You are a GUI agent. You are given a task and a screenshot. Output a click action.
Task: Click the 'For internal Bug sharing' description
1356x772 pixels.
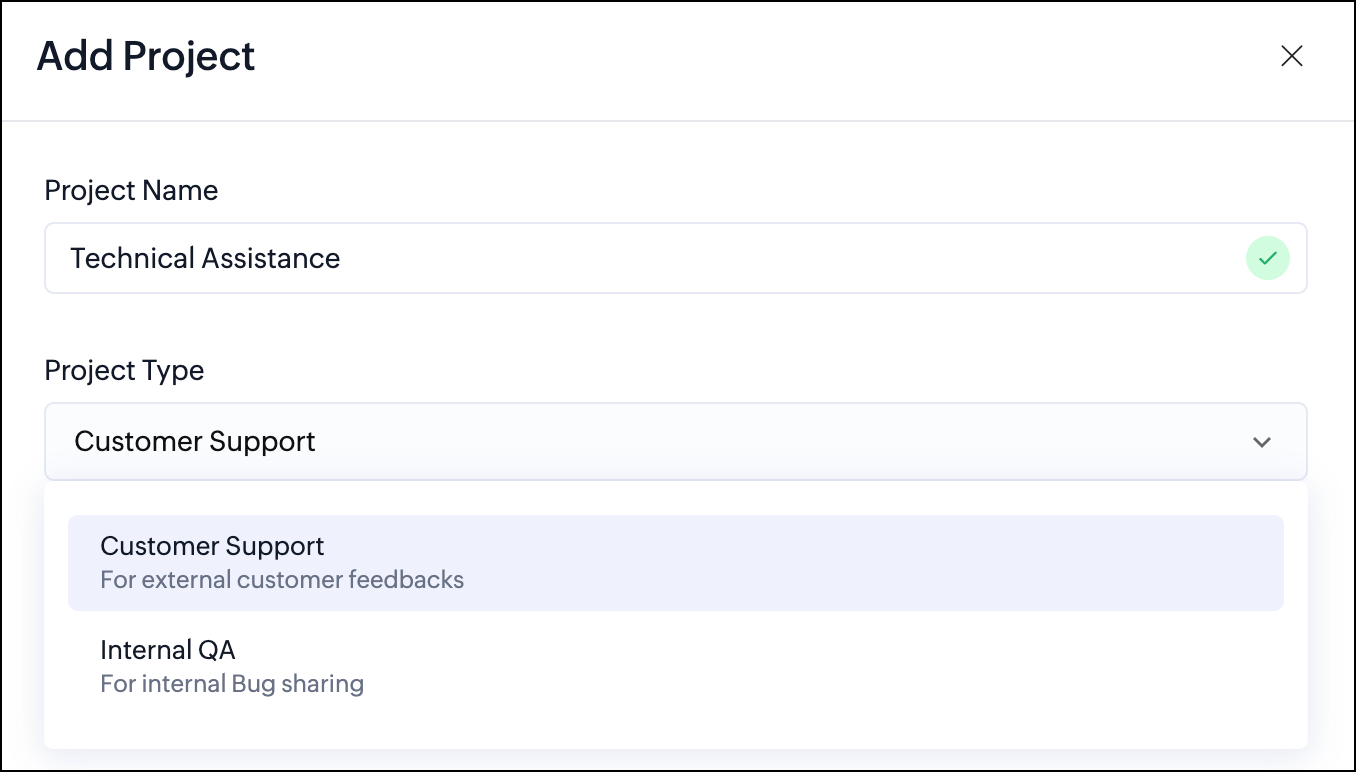[x=232, y=684]
